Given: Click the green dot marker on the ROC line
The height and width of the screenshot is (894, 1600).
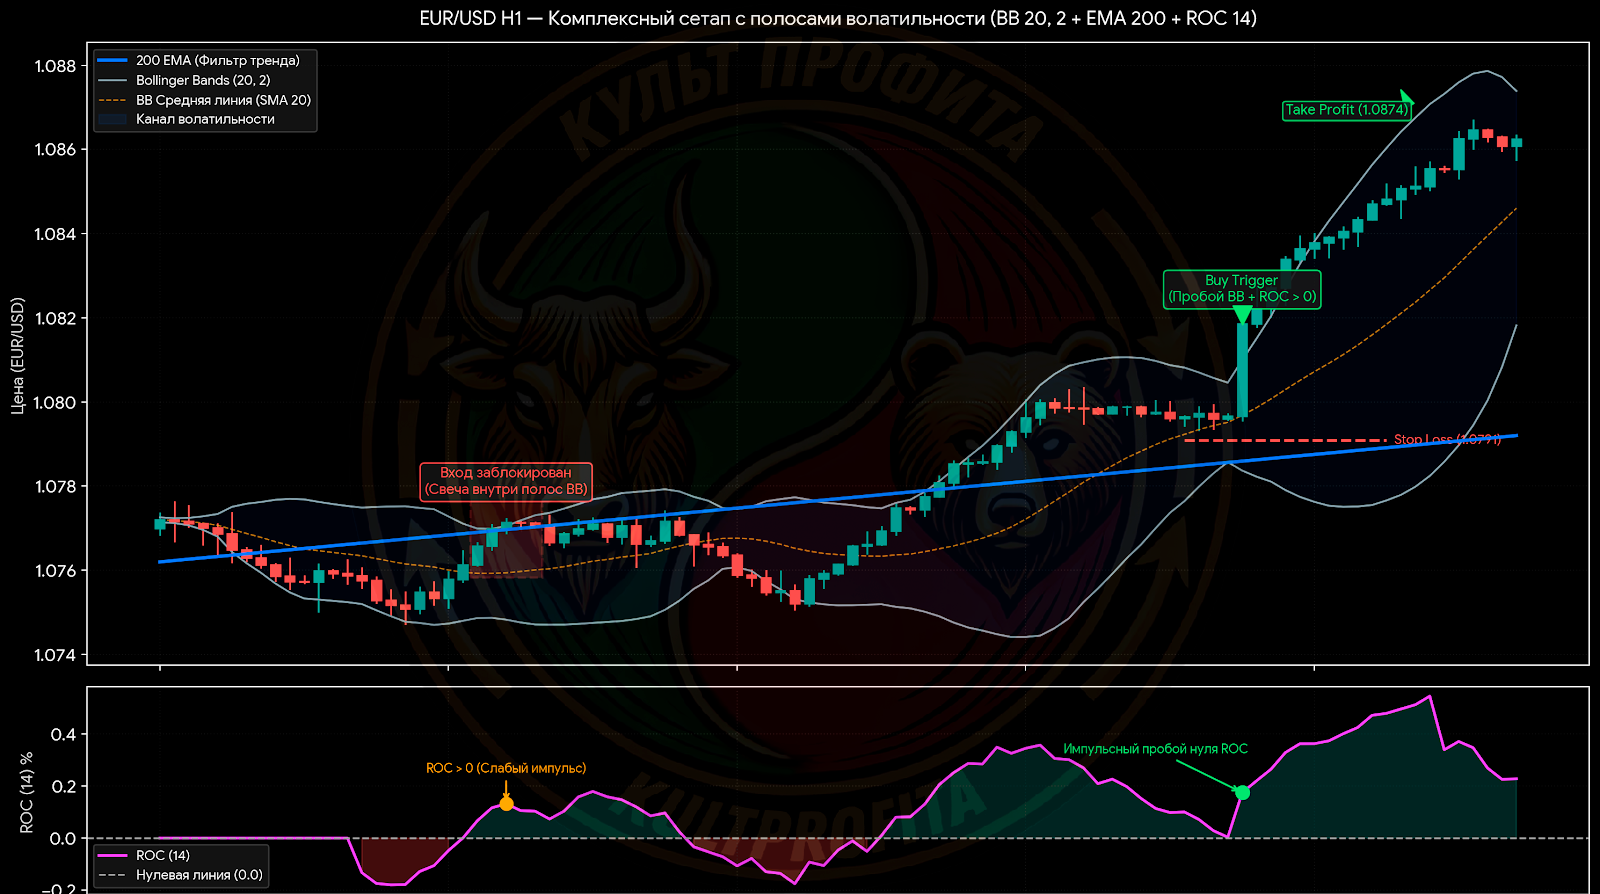Looking at the screenshot, I should [x=1242, y=793].
